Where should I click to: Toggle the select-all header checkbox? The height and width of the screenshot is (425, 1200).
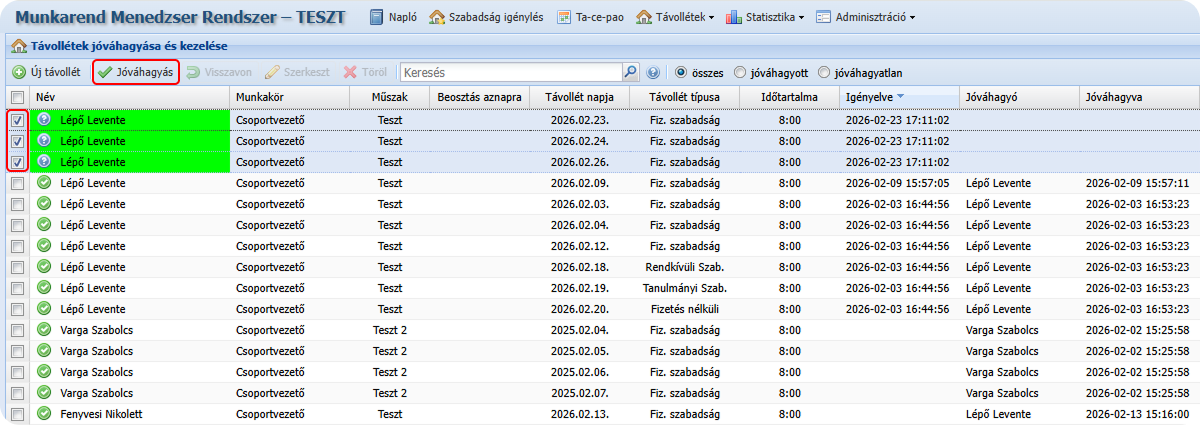17,97
